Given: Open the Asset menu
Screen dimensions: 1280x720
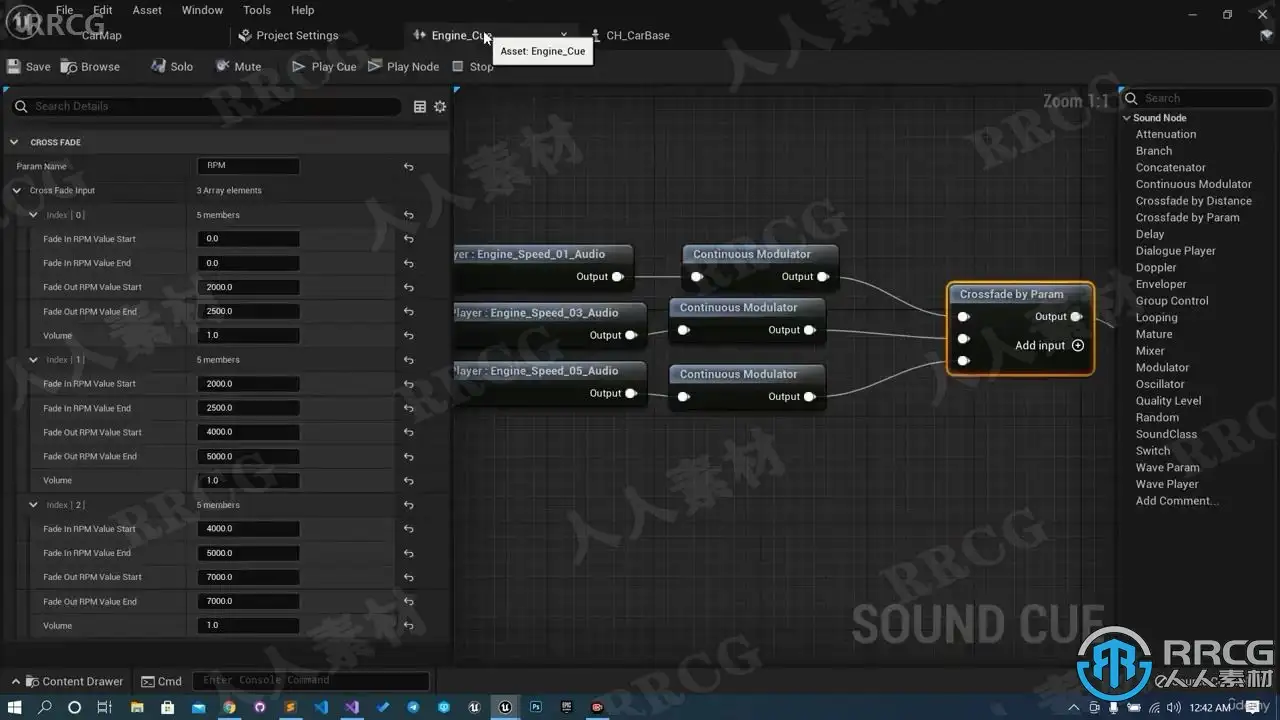Looking at the screenshot, I should [147, 10].
